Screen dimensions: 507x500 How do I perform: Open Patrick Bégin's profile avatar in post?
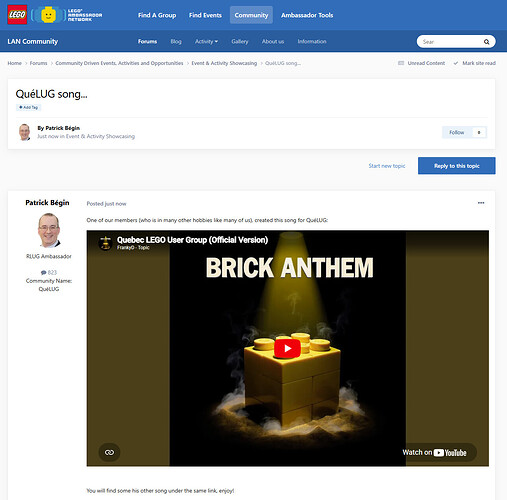click(x=49, y=230)
